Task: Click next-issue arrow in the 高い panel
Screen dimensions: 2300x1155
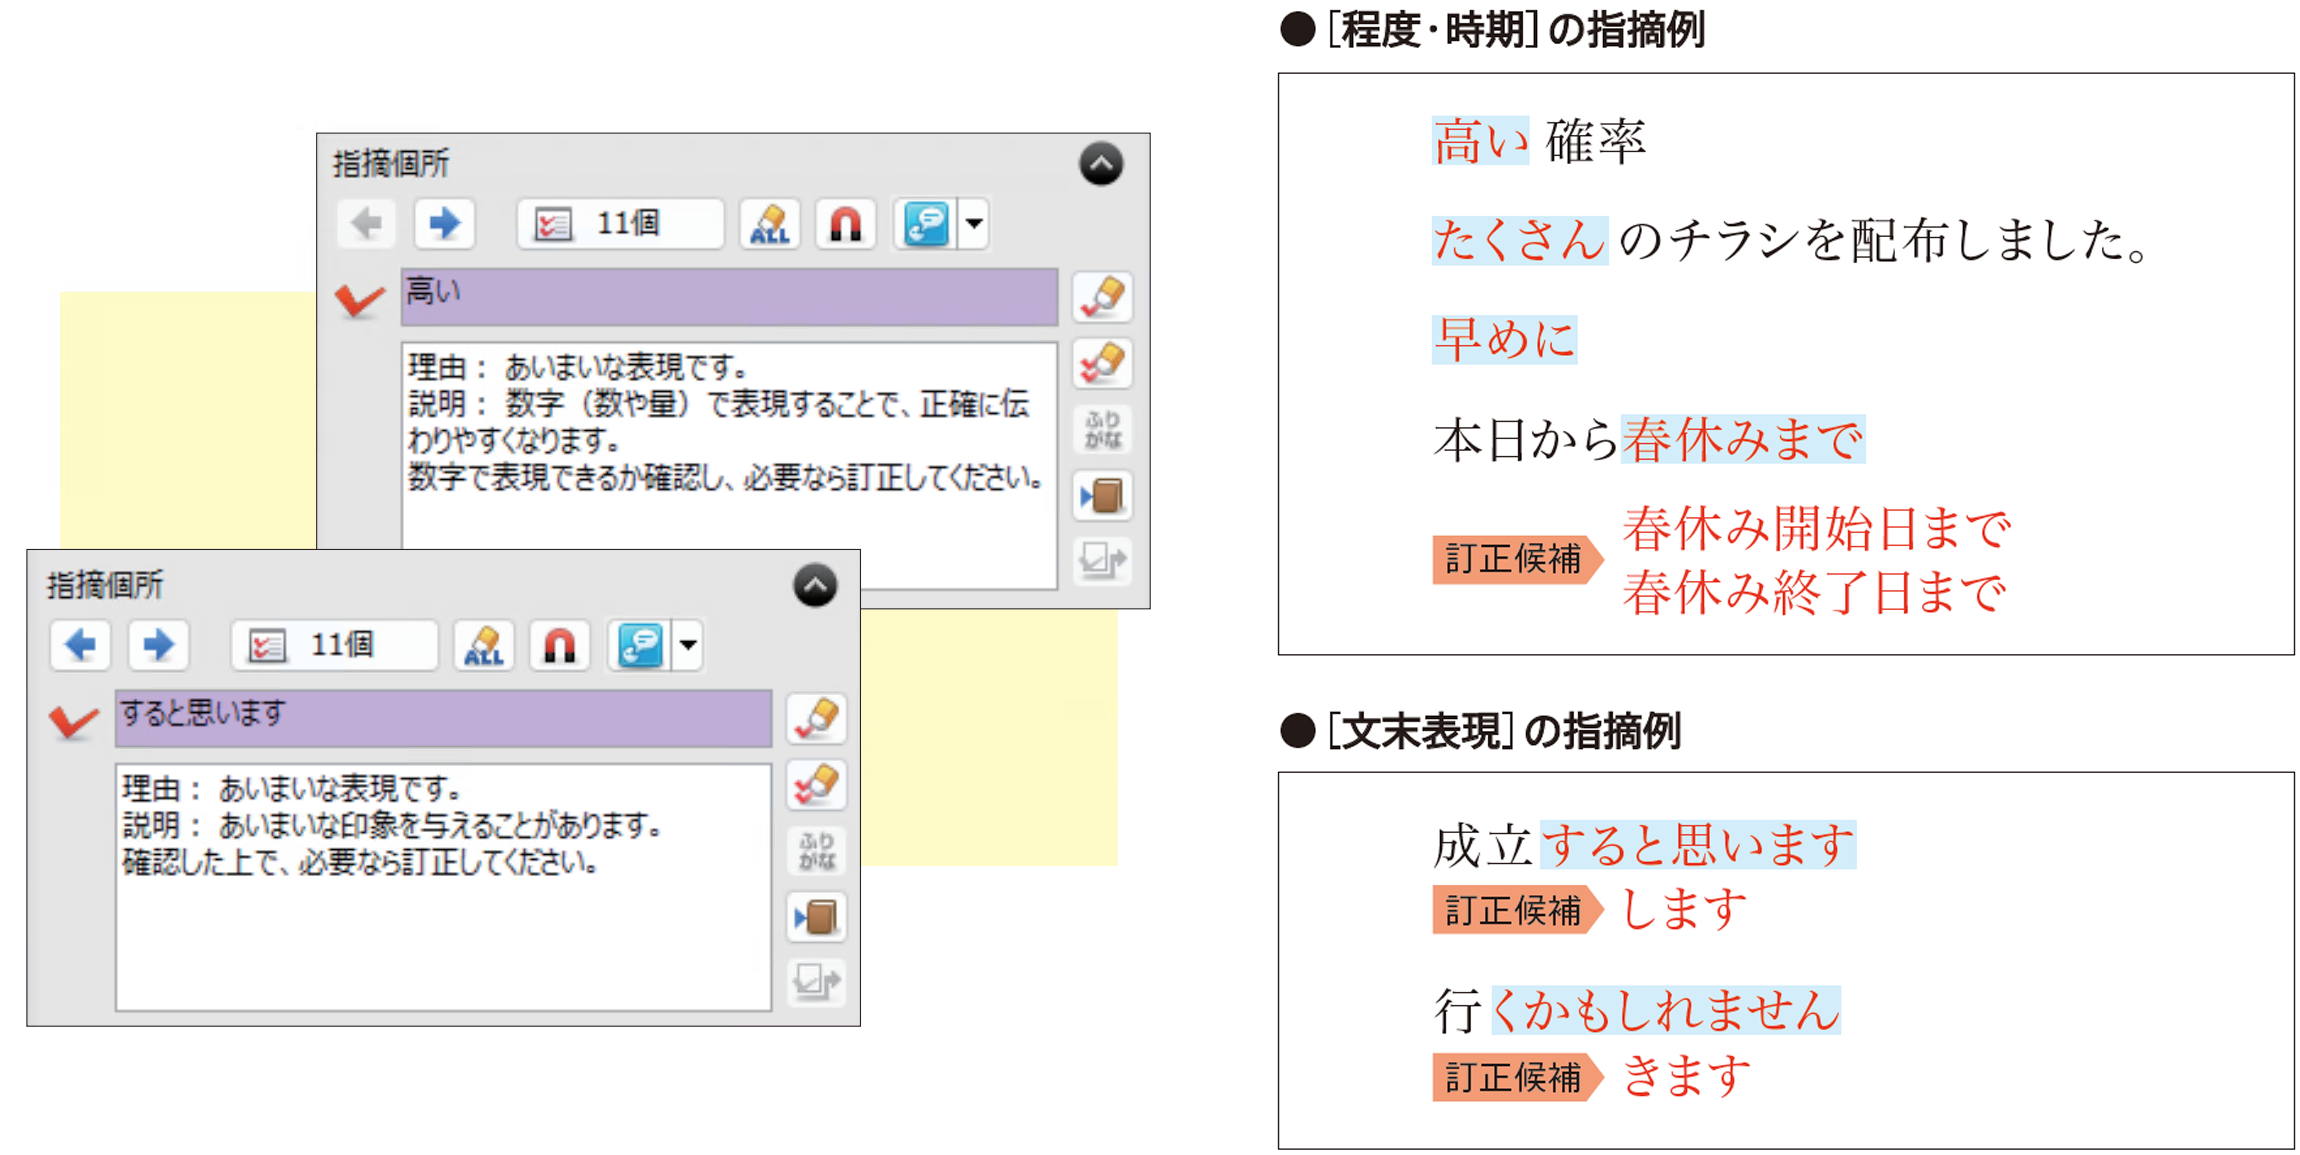Action: [x=444, y=223]
